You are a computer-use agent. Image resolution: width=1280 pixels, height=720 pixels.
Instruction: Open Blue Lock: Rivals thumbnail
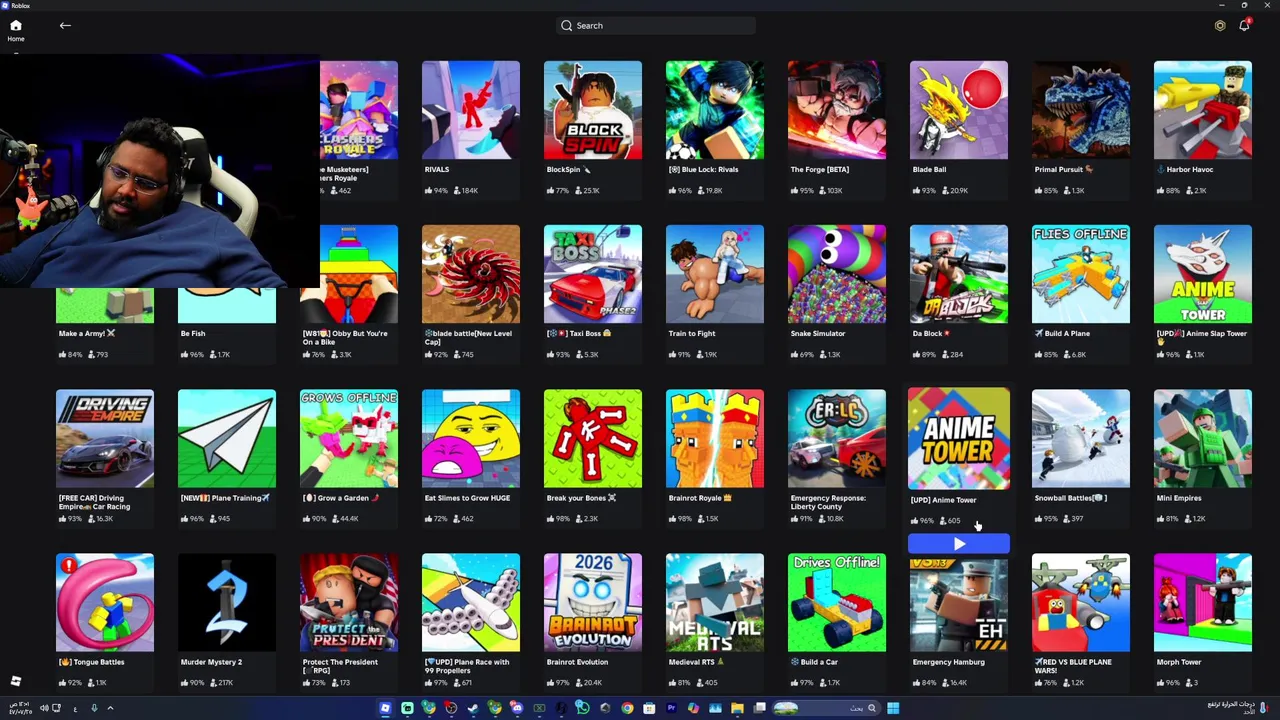tap(715, 110)
